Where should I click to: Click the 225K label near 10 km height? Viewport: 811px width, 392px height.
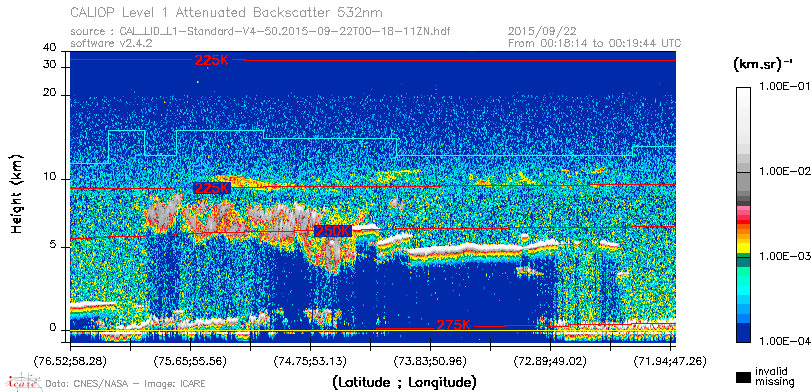[211, 188]
